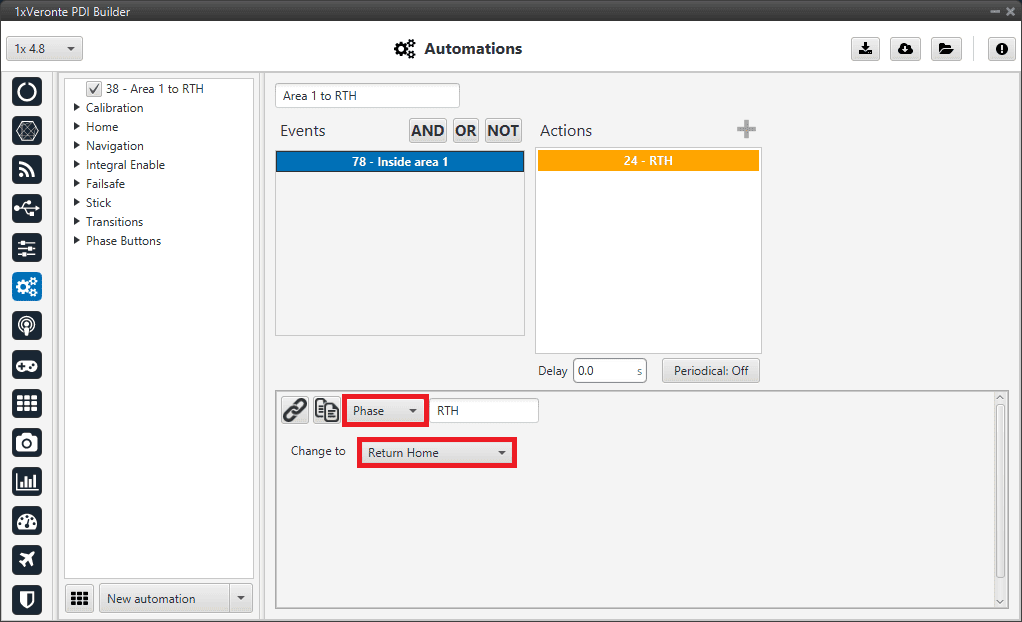Image resolution: width=1022 pixels, height=622 pixels.
Task: Select the gamepad stick sidebar icon
Action: [x=27, y=365]
